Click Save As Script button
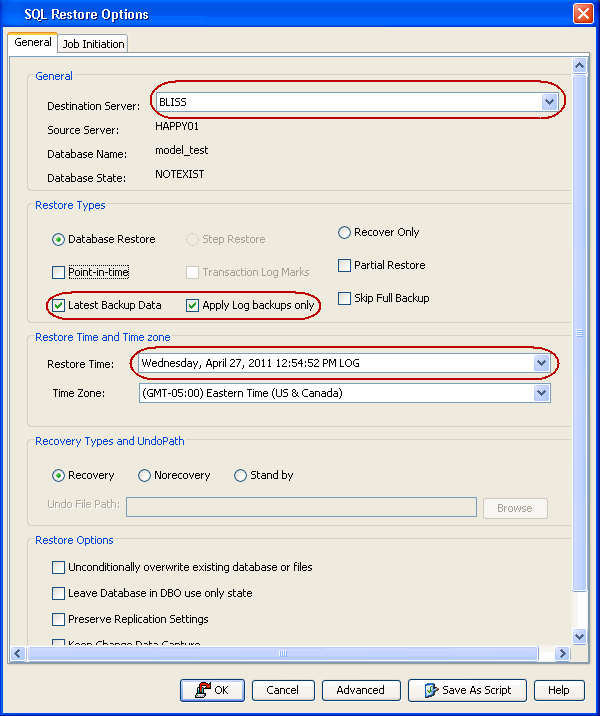Image resolution: width=600 pixels, height=716 pixels. [467, 690]
